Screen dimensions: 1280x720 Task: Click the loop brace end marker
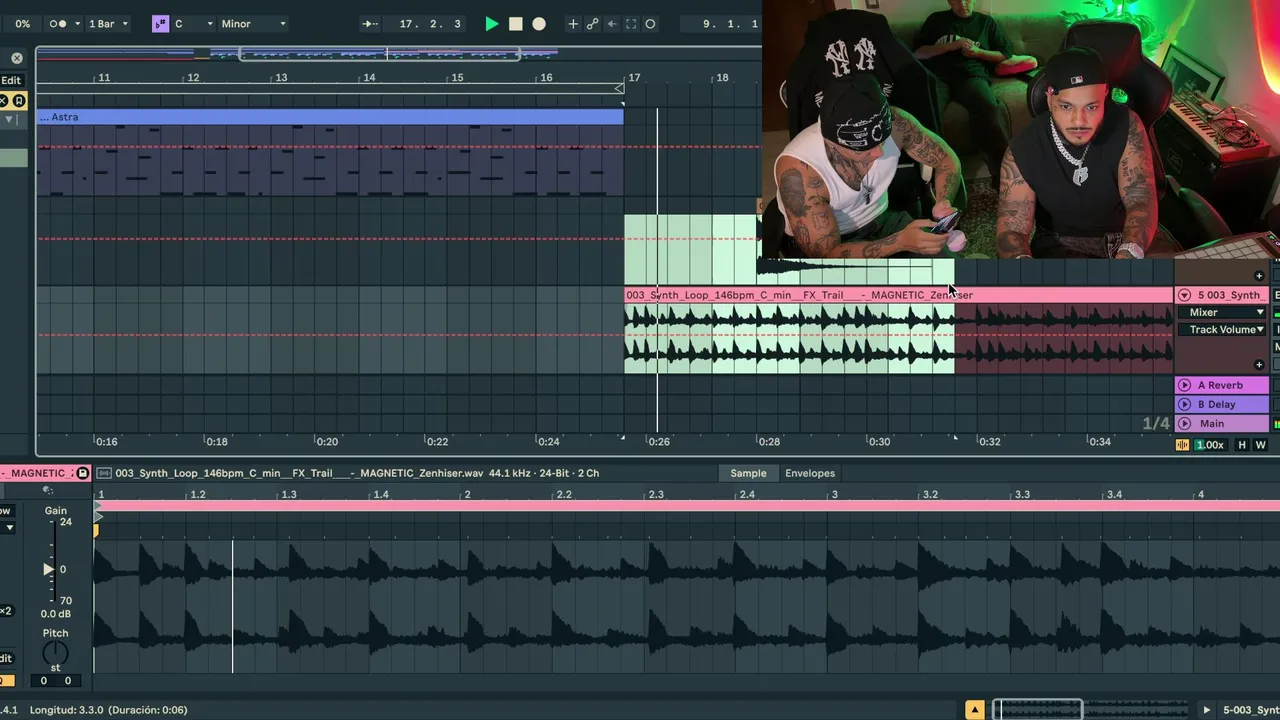(x=619, y=89)
